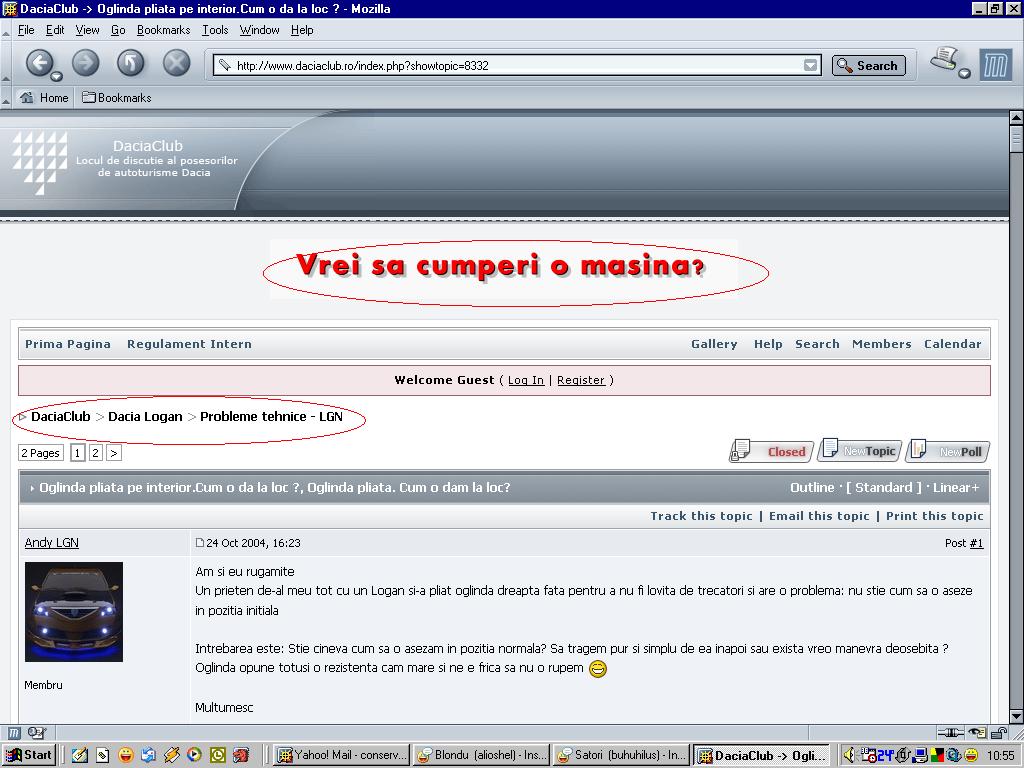The height and width of the screenshot is (768, 1024).
Task: Expand the Print button dropdown arrow
Action: pos(964,73)
